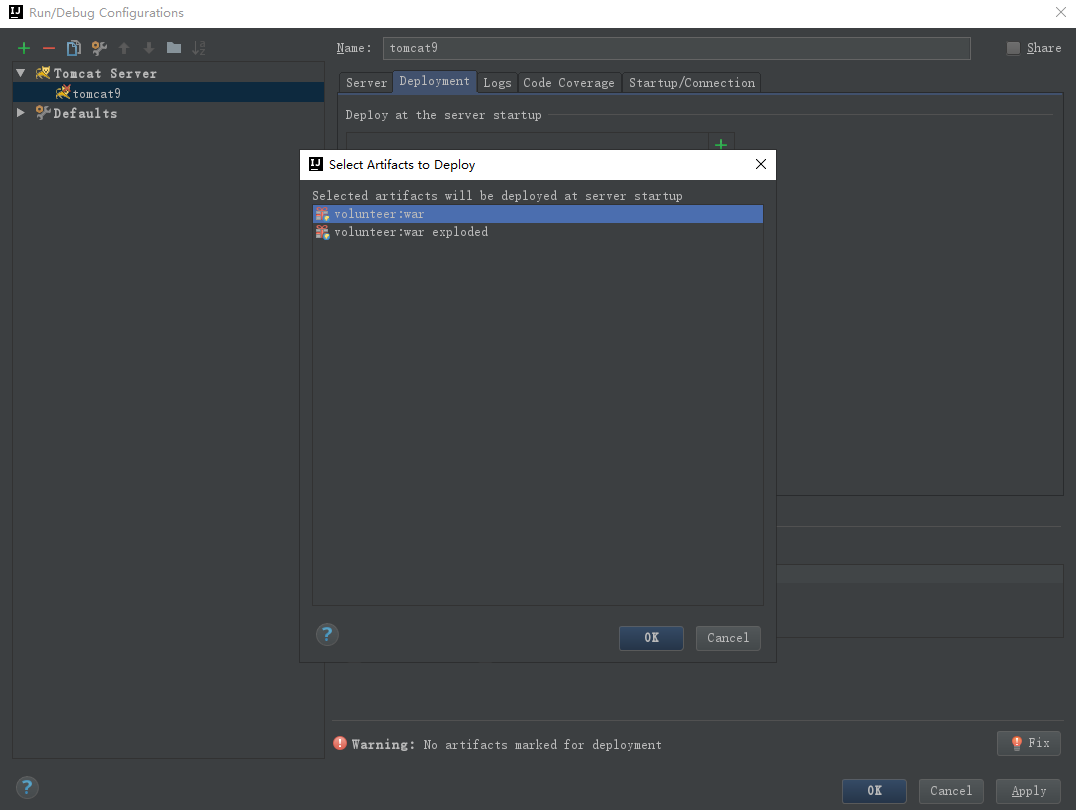Expand the Defaults tree node
The image size is (1076, 810).
21,113
